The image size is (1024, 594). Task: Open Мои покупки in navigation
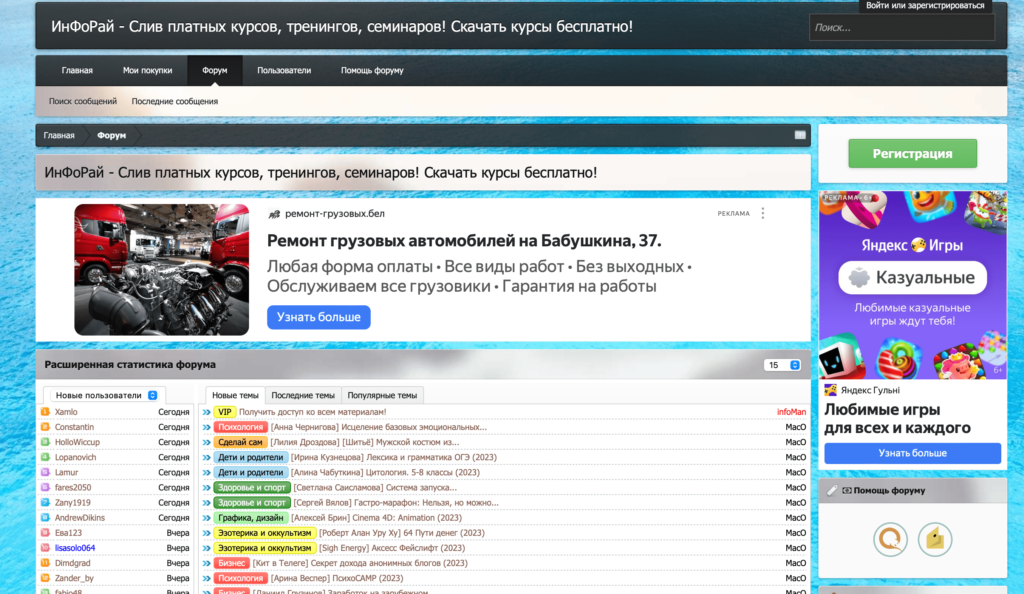[148, 70]
